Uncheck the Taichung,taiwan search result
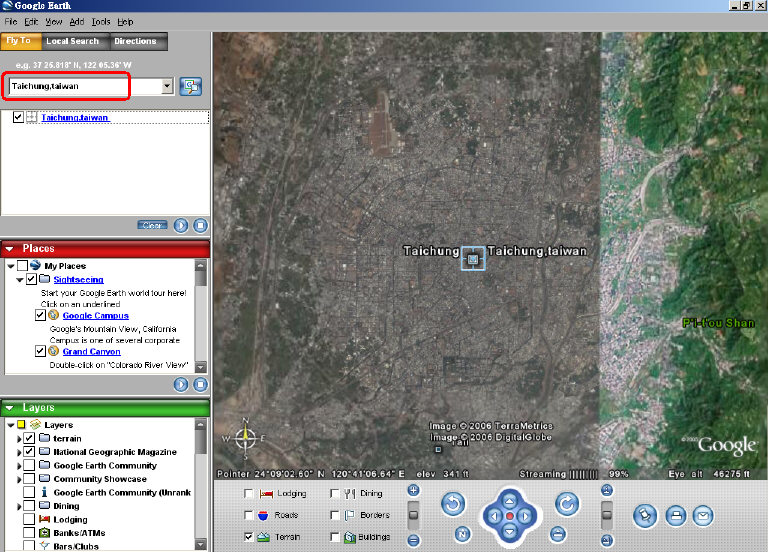 [18, 117]
